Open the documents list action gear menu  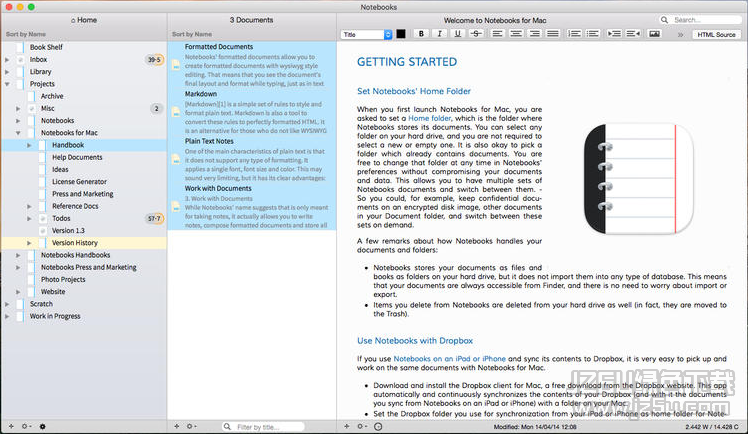[x=191, y=426]
